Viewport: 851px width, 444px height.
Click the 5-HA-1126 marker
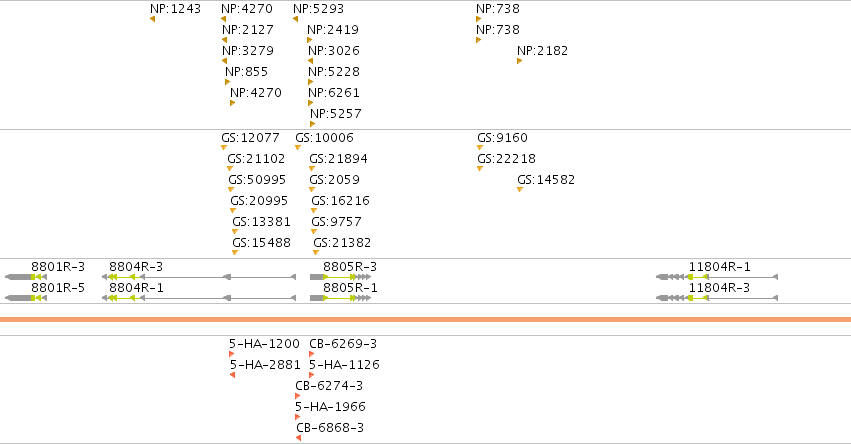coord(312,376)
